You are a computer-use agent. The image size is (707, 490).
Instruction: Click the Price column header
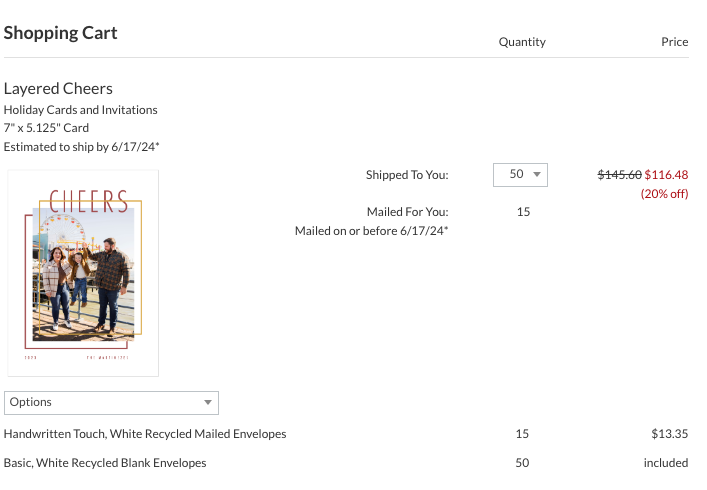[675, 42]
